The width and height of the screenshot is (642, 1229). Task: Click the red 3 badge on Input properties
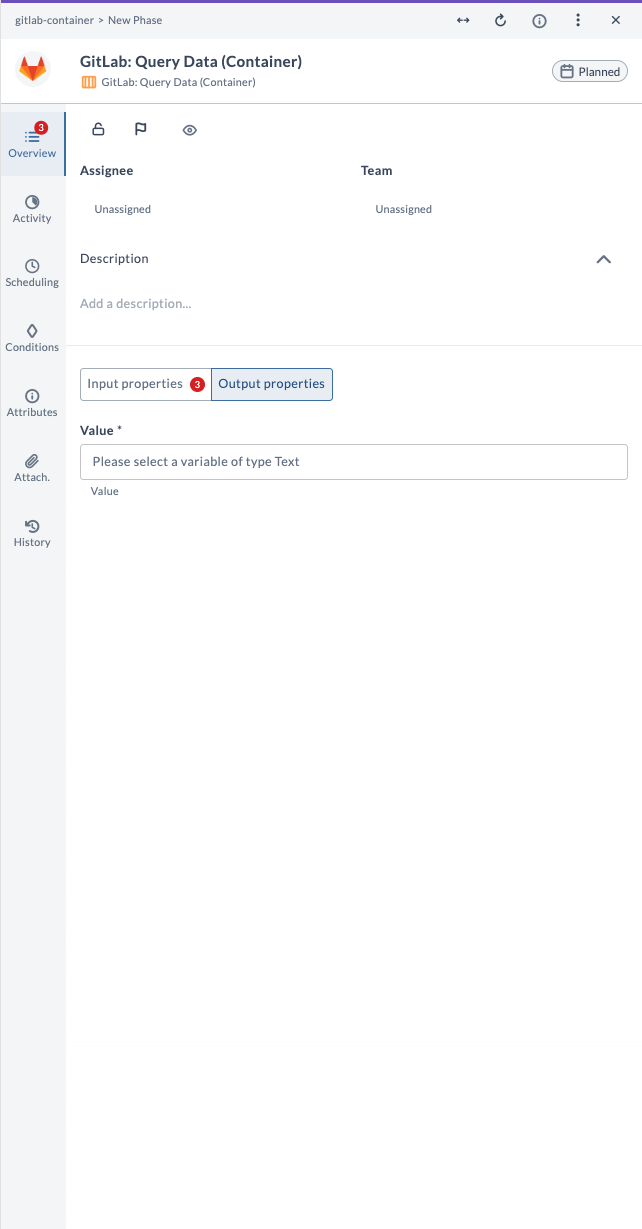[x=197, y=385]
